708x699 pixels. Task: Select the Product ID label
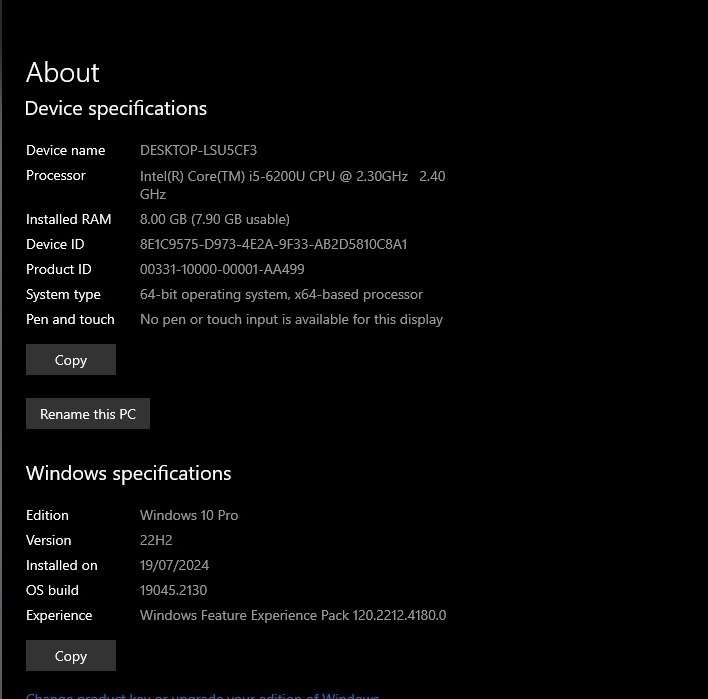[59, 269]
